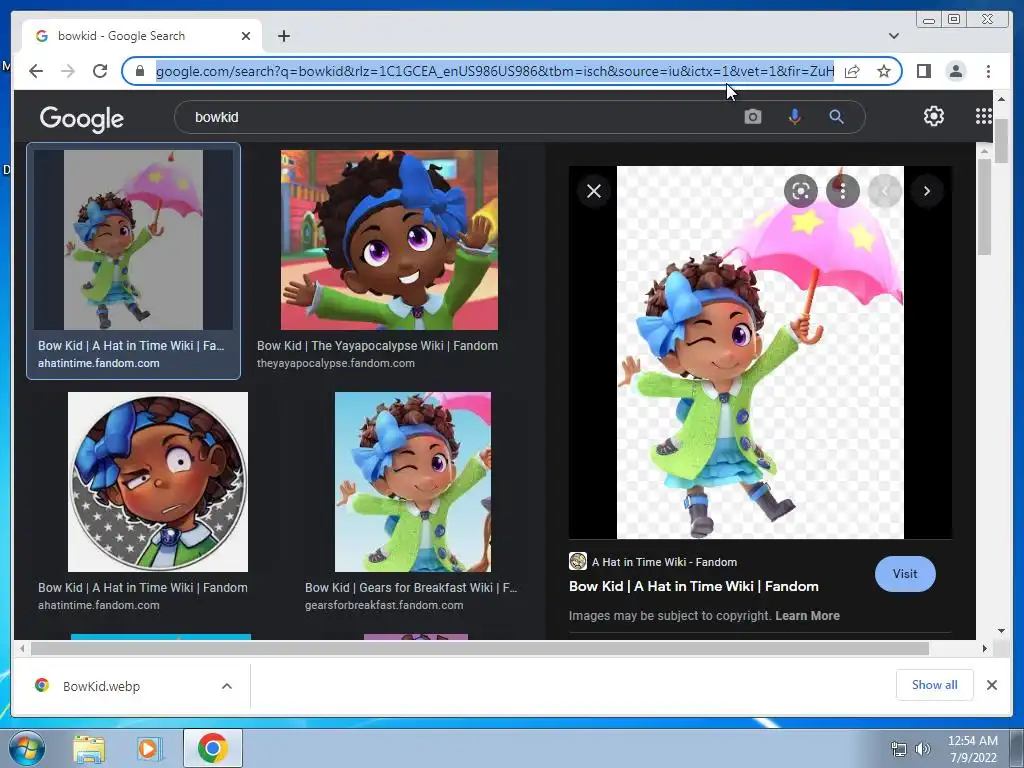Click the Visit button
This screenshot has height=768, width=1024.
(904, 573)
